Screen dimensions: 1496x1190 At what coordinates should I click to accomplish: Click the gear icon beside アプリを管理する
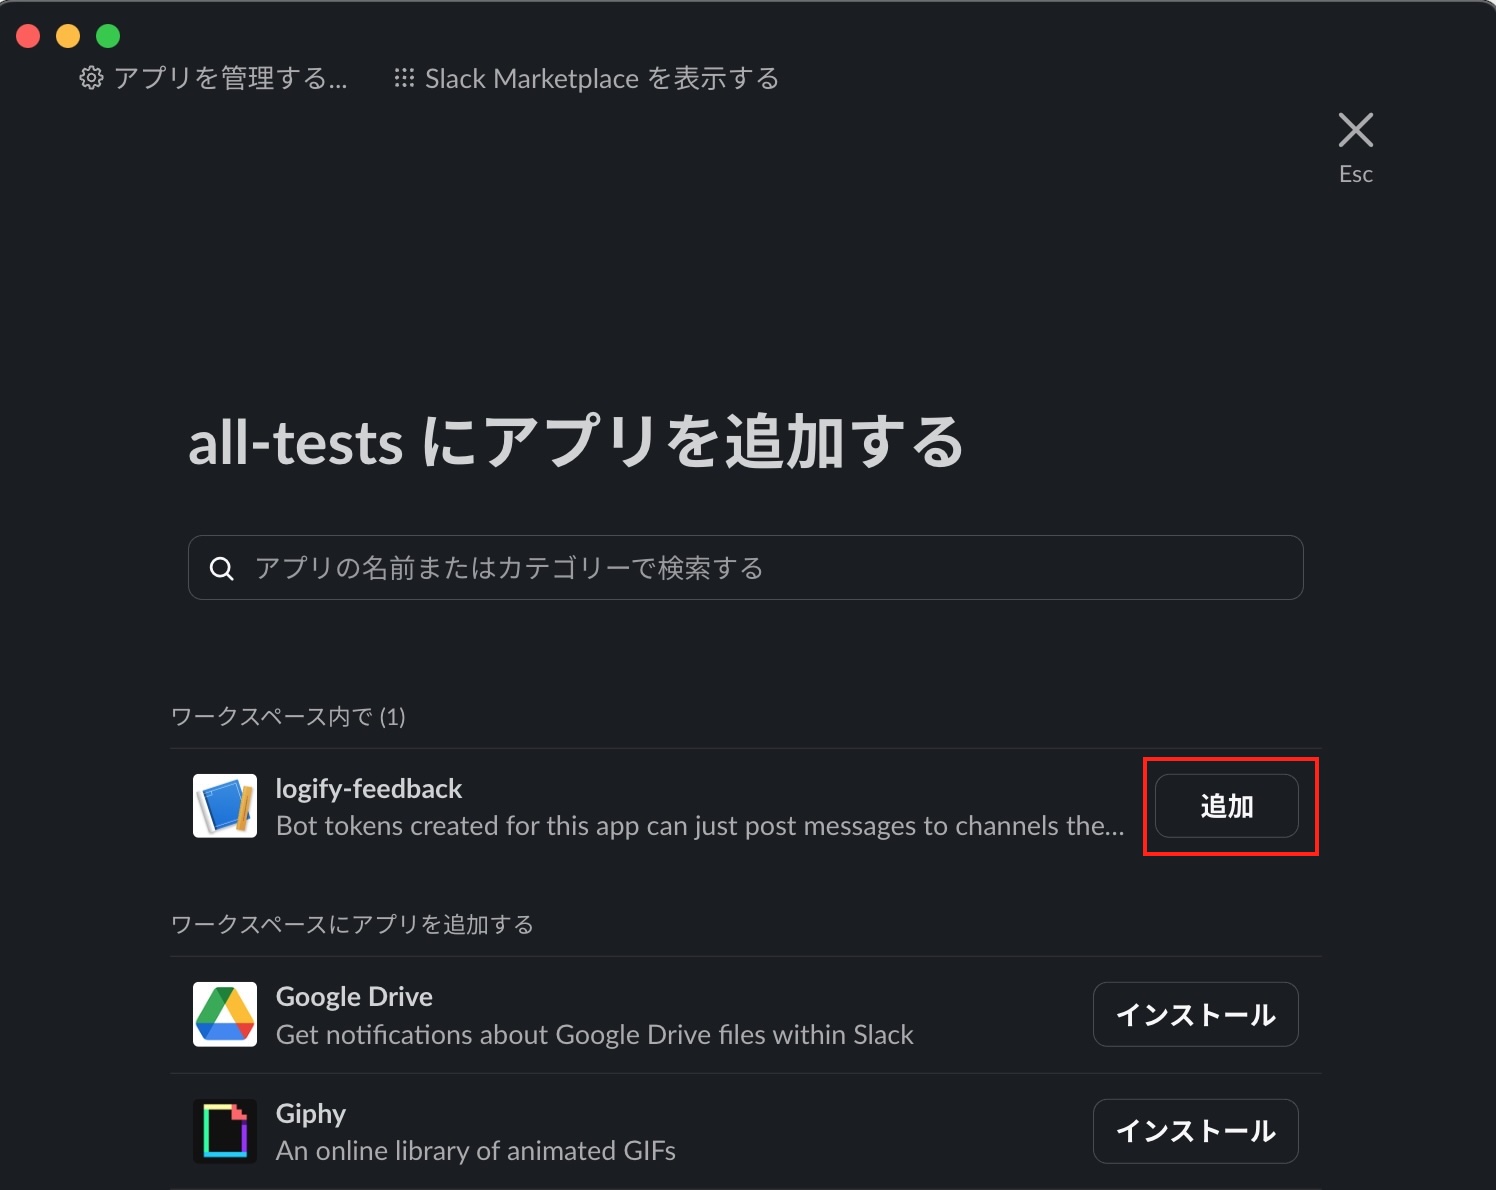(x=91, y=78)
